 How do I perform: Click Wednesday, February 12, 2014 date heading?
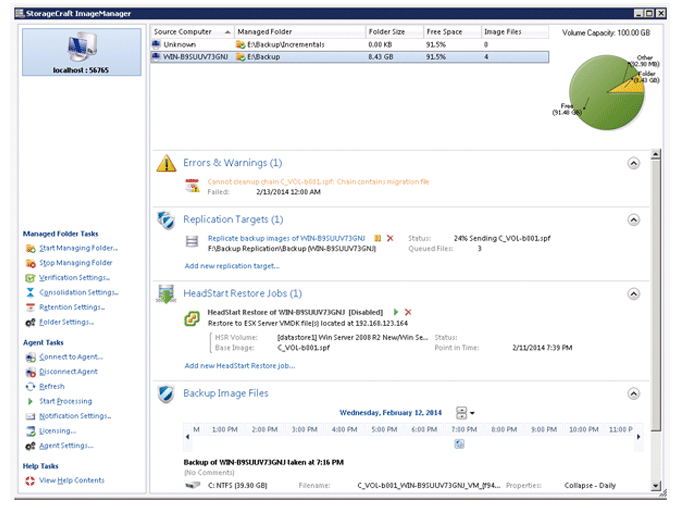(391, 413)
